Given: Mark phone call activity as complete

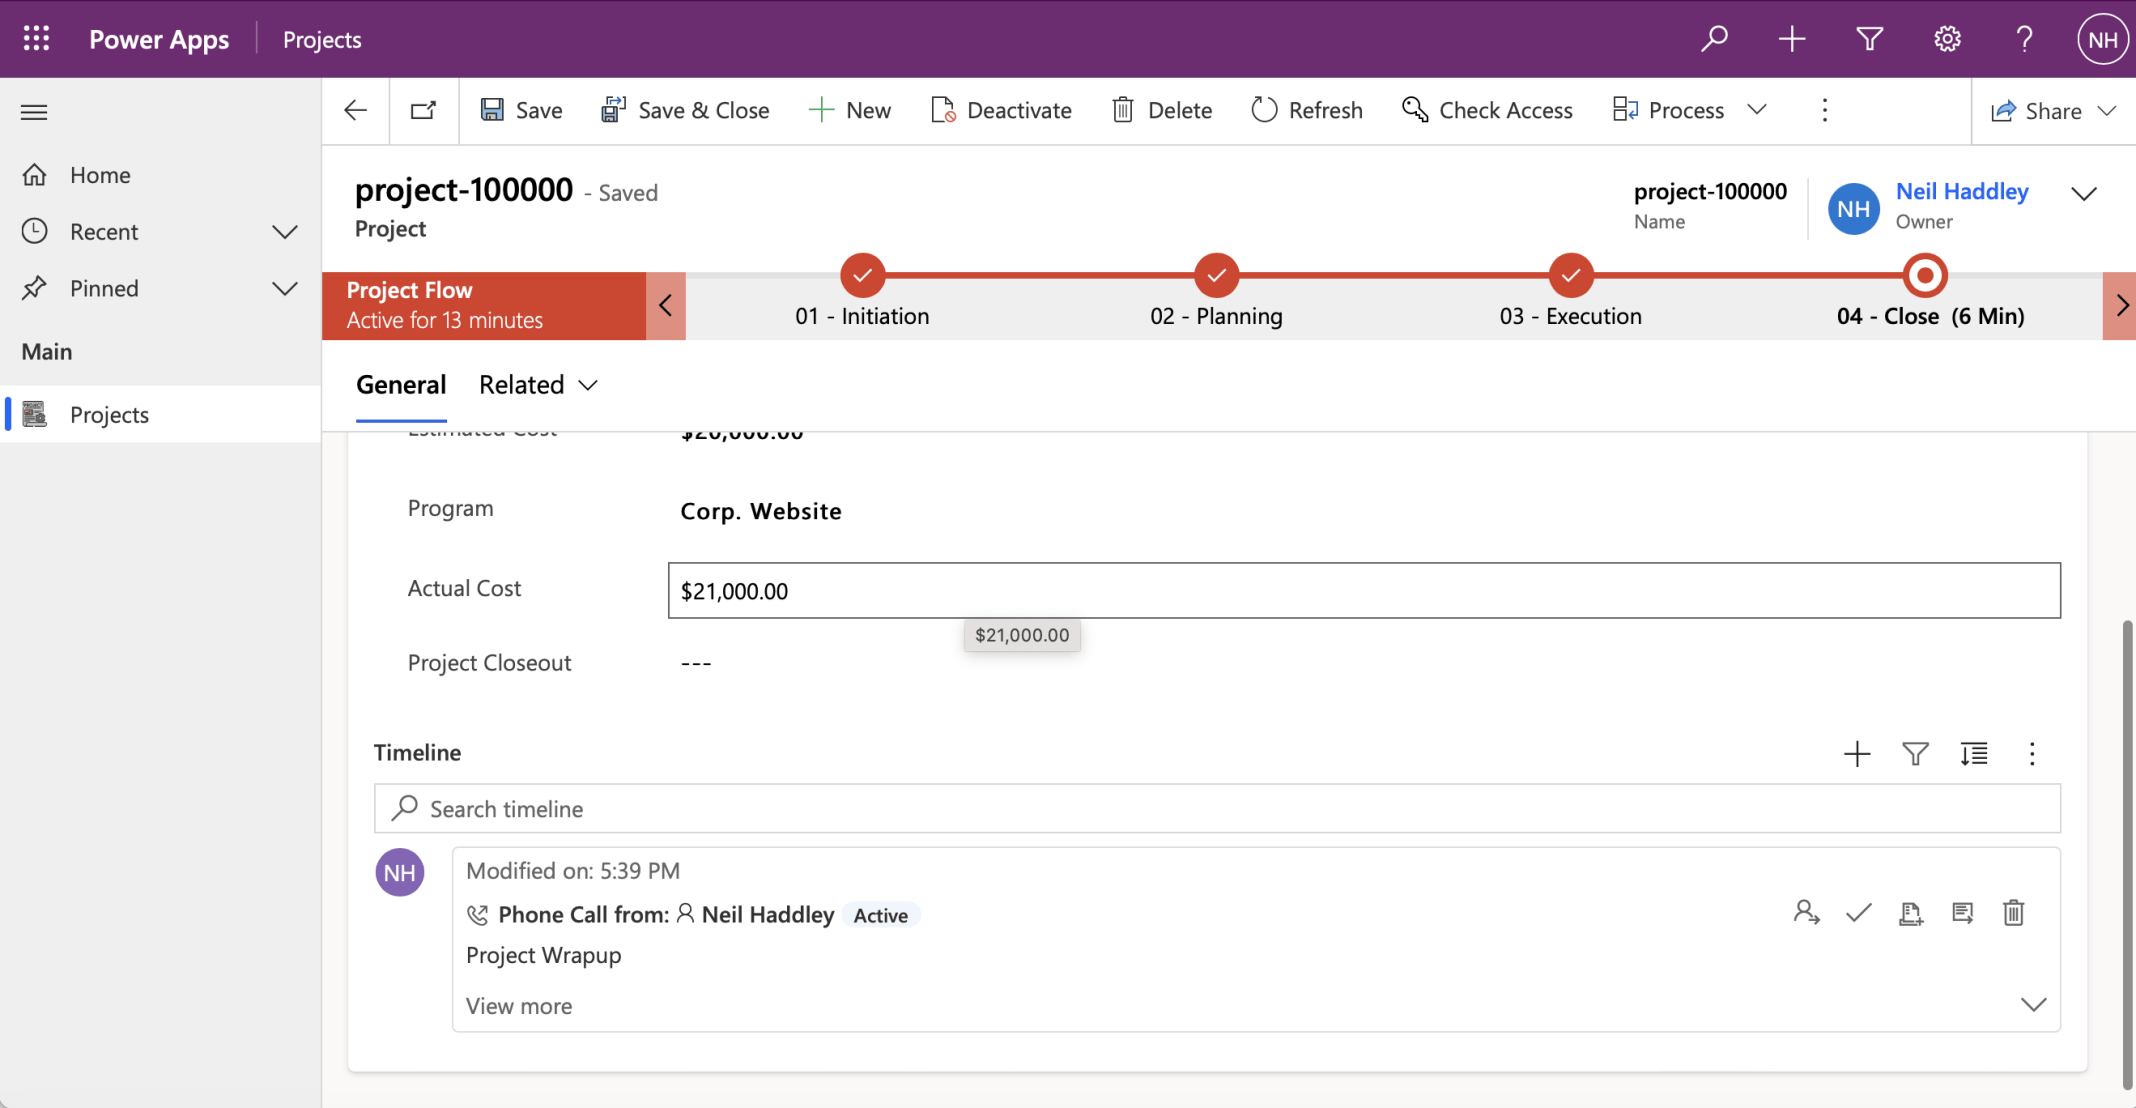Looking at the screenshot, I should pos(1858,913).
